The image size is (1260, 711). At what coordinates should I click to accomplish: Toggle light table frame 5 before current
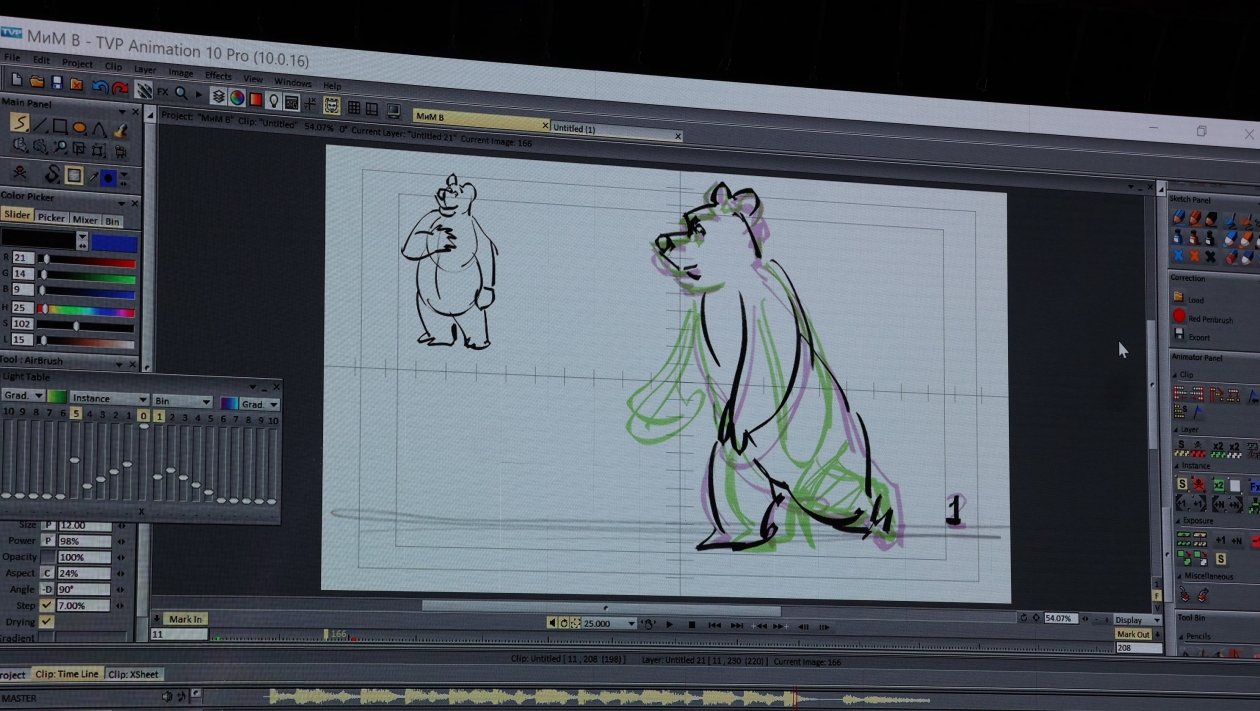point(76,413)
